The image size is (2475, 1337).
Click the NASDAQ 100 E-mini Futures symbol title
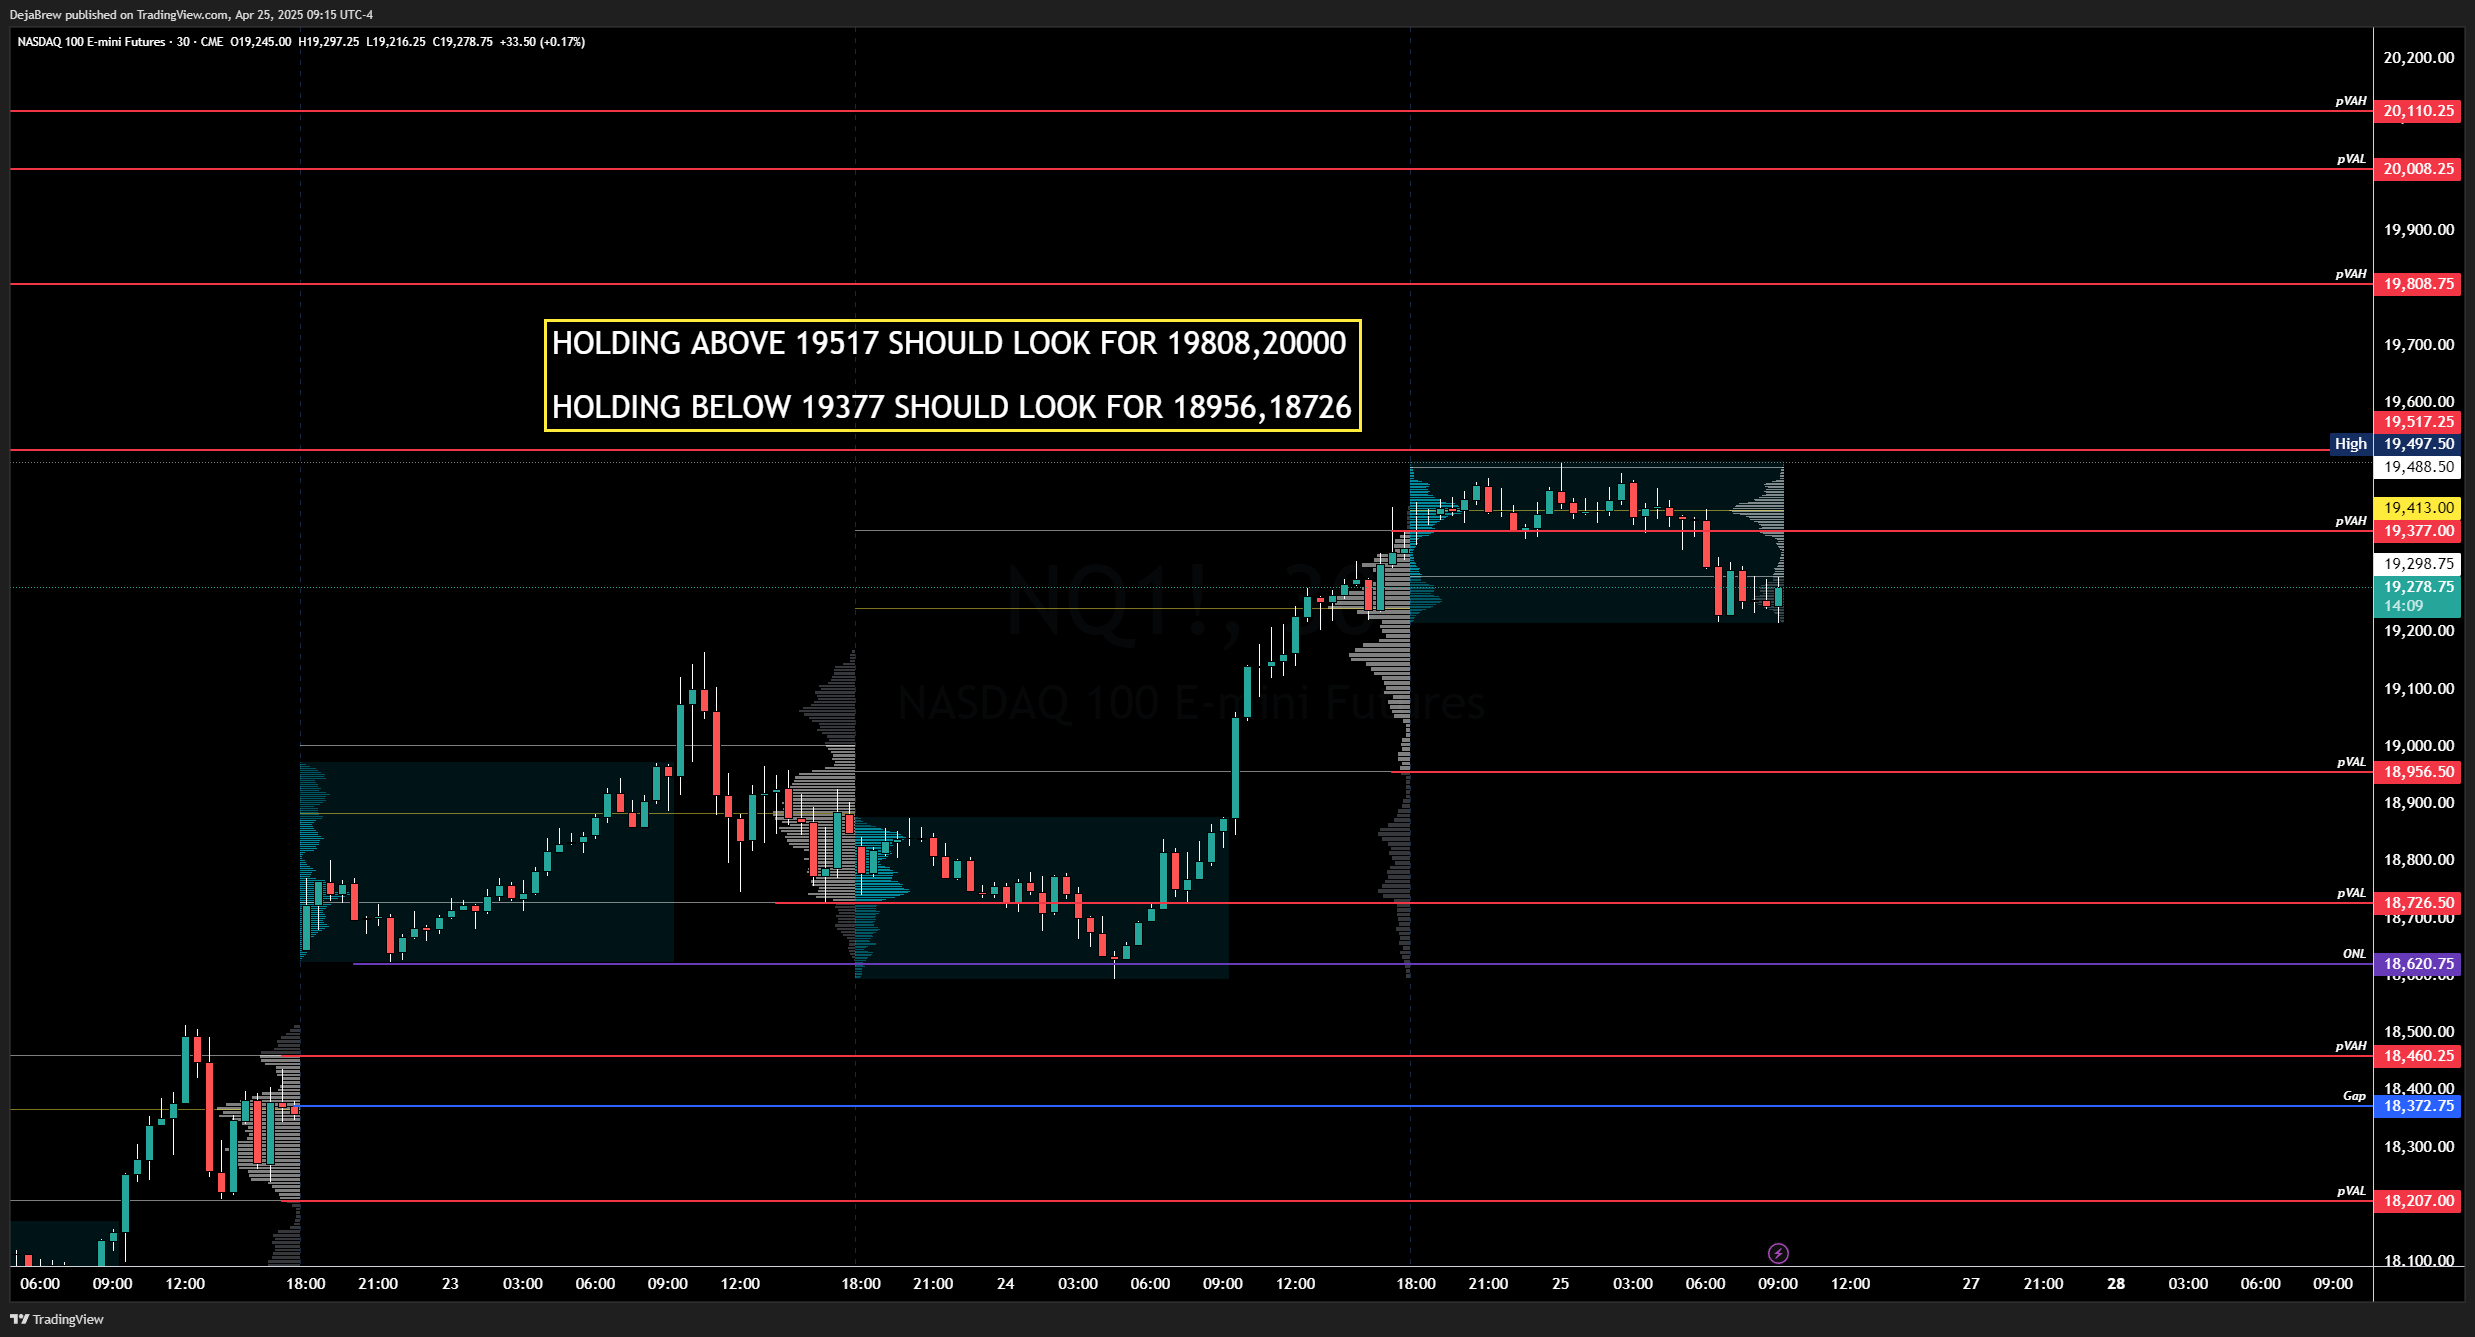[91, 42]
